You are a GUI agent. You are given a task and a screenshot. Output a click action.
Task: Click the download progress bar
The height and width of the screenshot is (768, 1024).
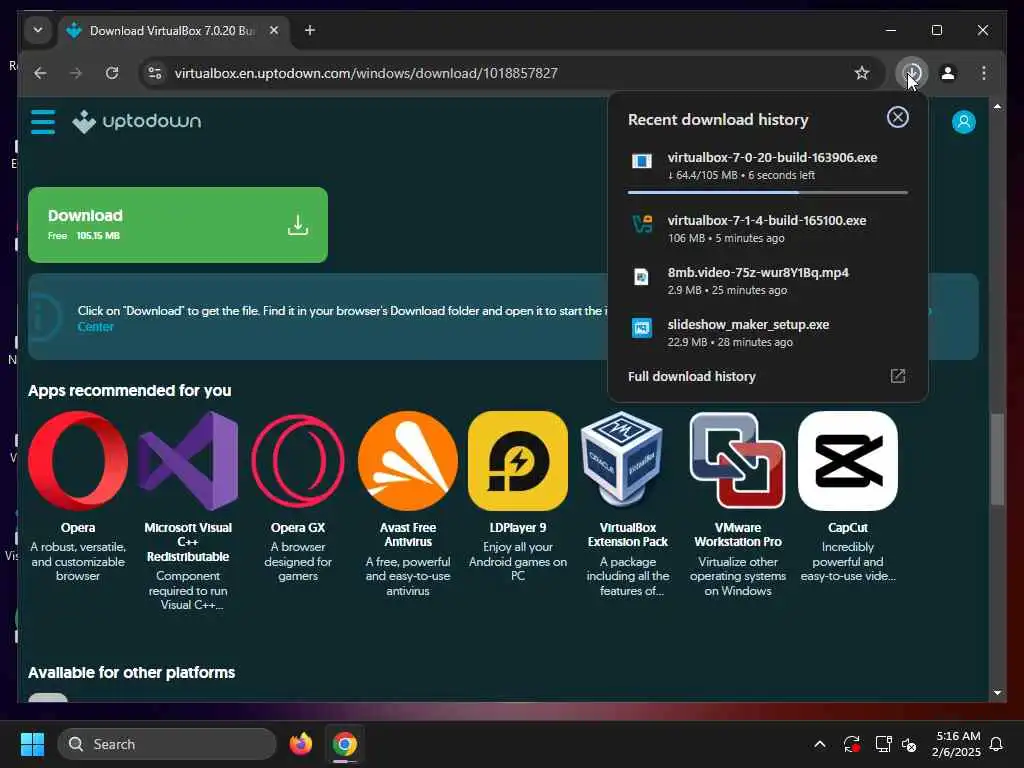(x=767, y=193)
